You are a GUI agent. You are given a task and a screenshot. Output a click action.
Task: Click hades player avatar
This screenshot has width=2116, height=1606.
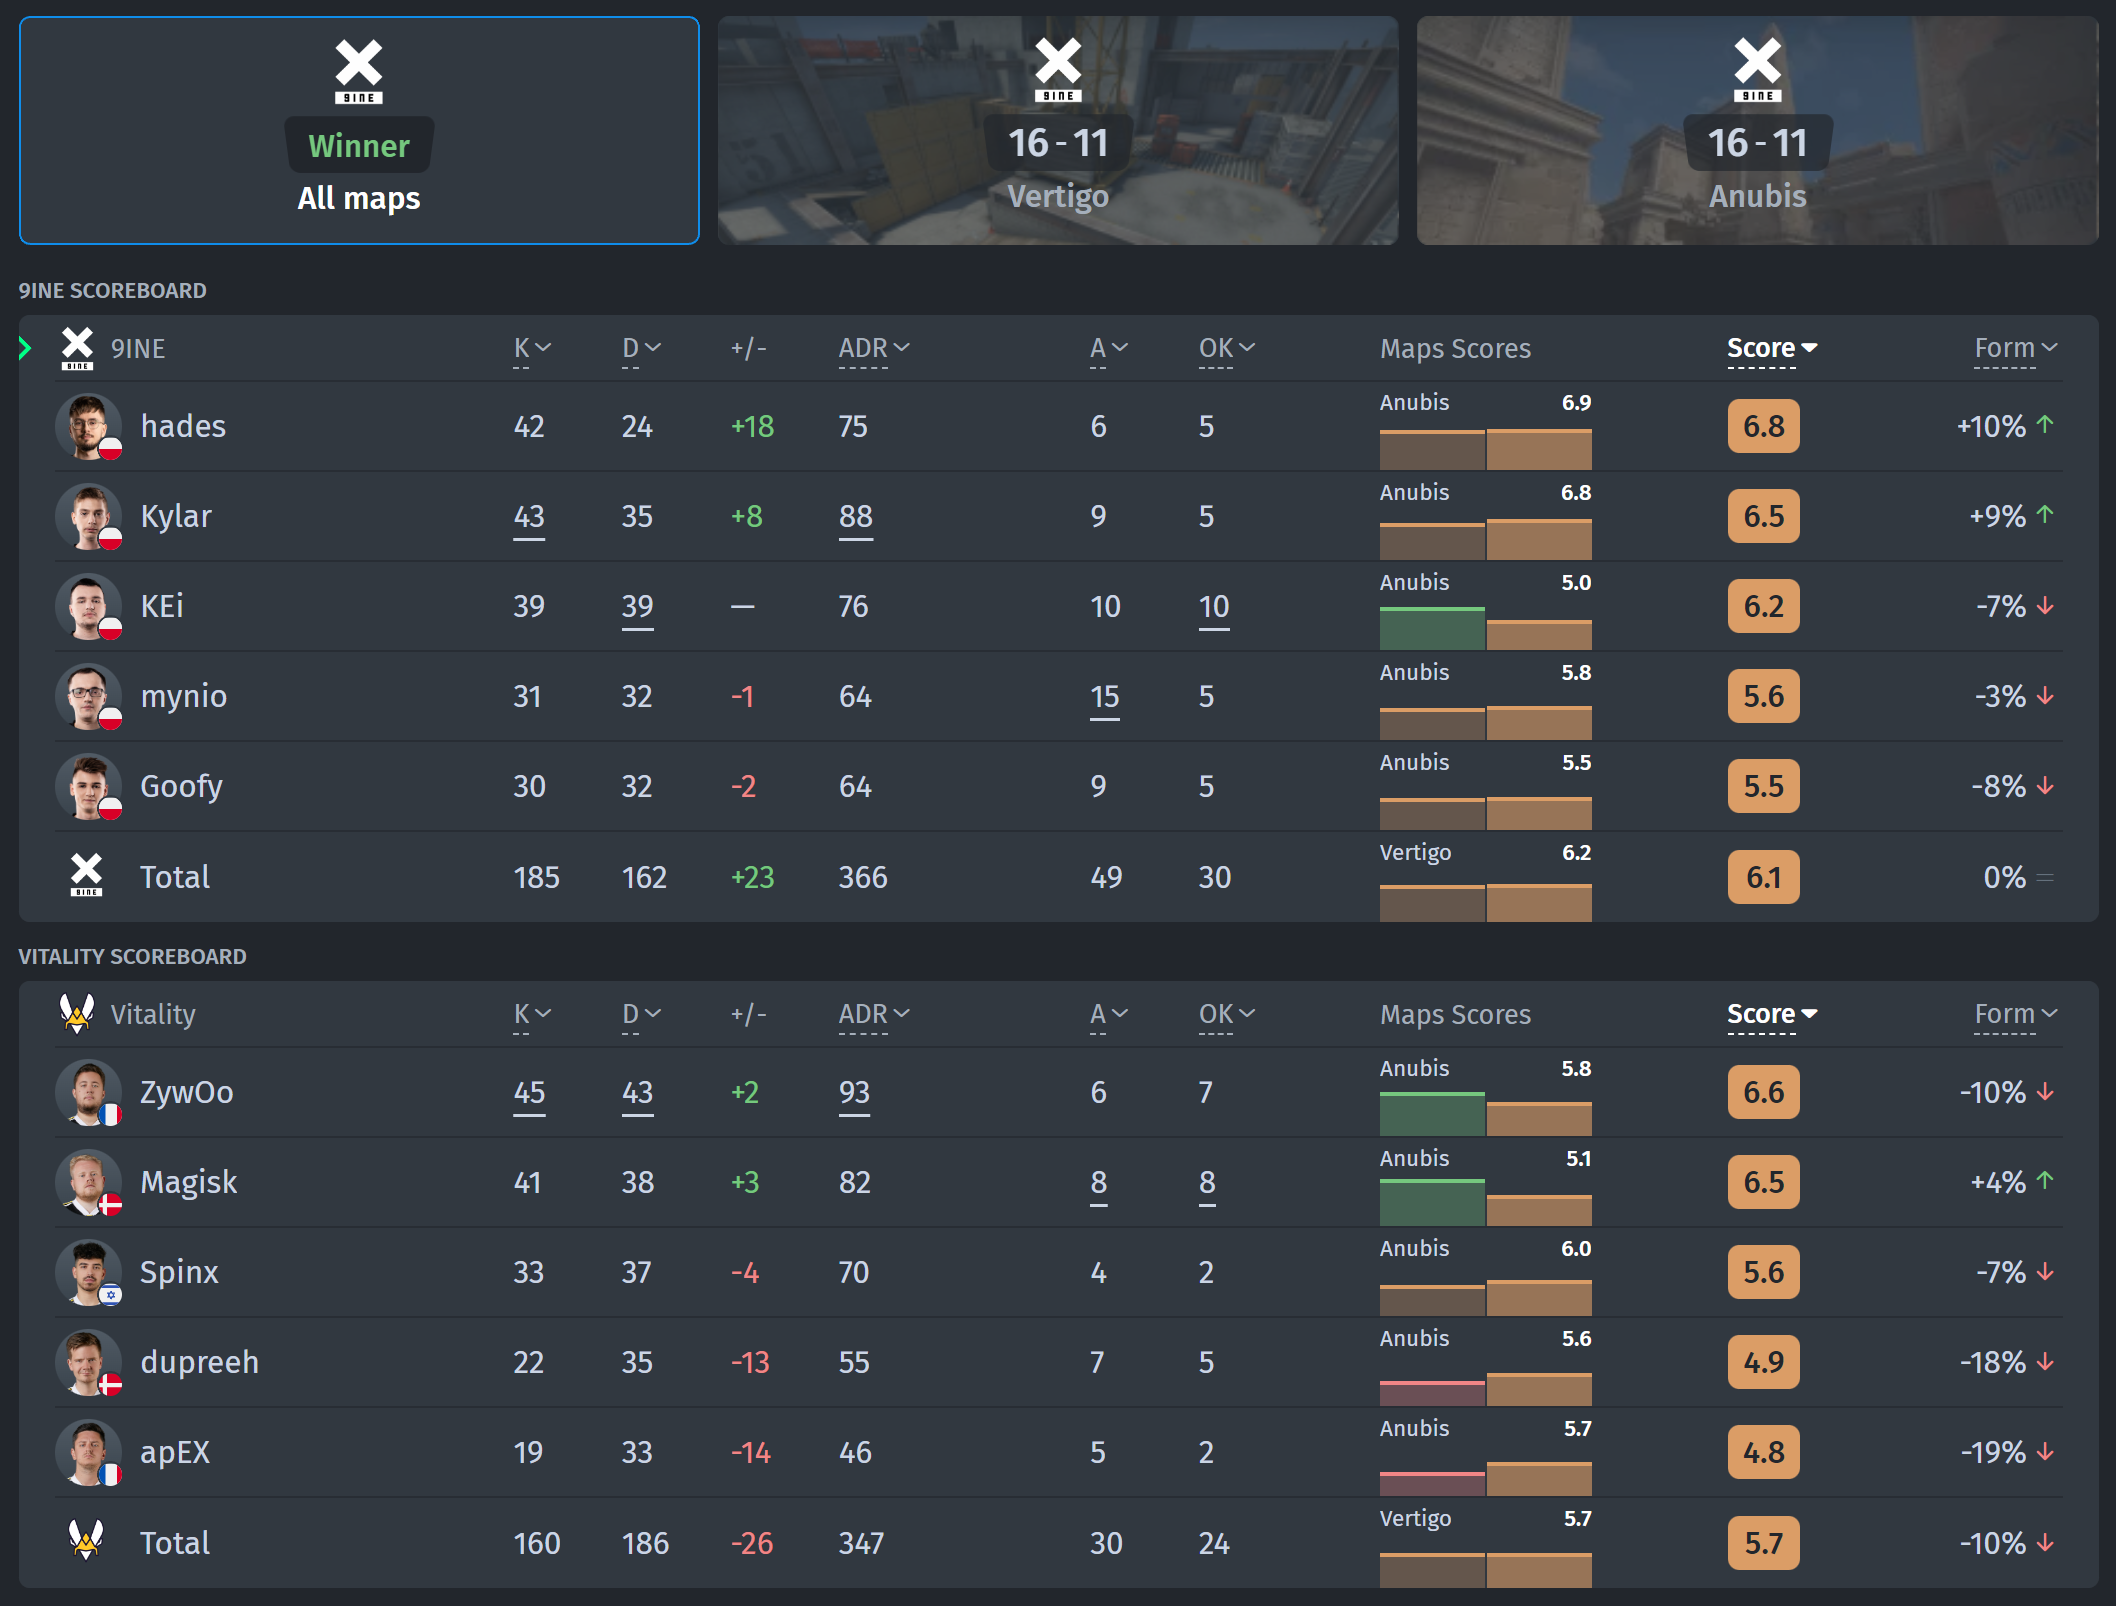(x=88, y=426)
